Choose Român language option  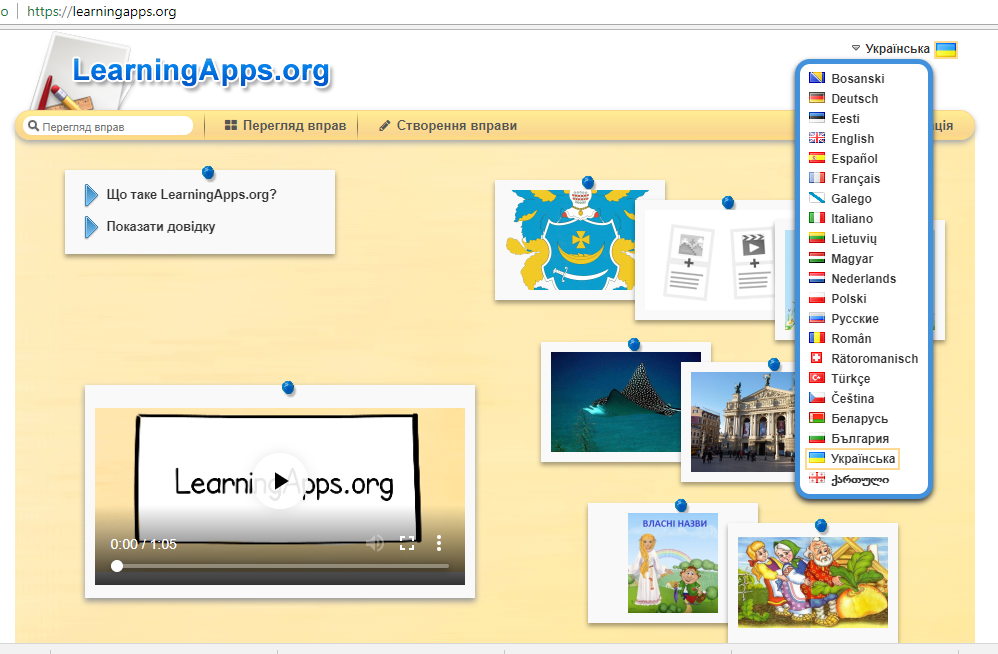[x=851, y=338]
